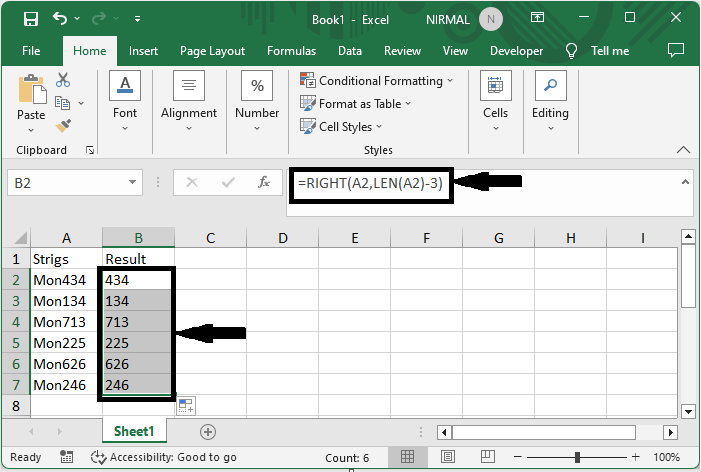Open the Format as Table menu
Screen dimensions: 701x472
point(355,104)
